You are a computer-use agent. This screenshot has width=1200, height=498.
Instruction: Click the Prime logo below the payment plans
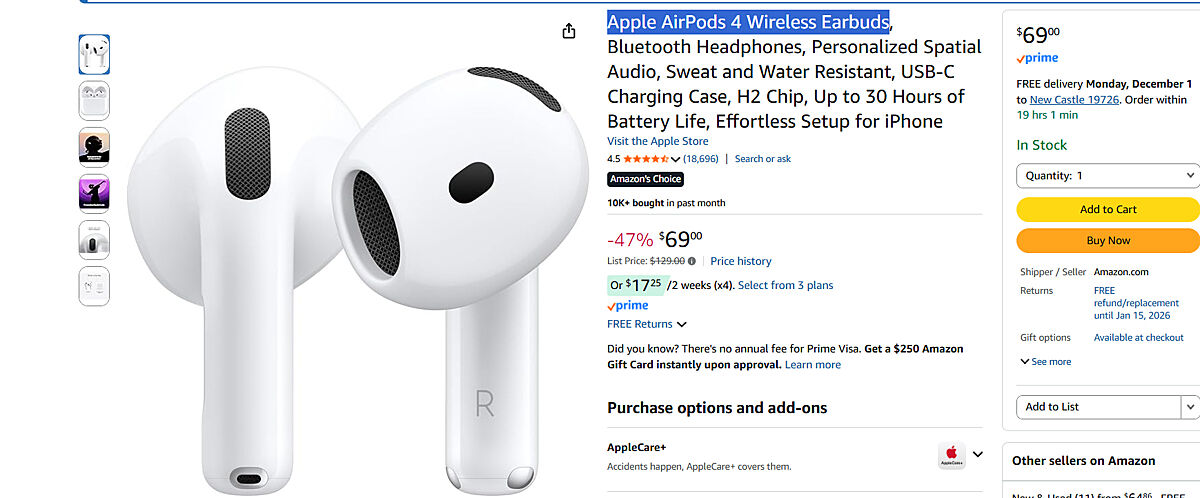point(628,305)
